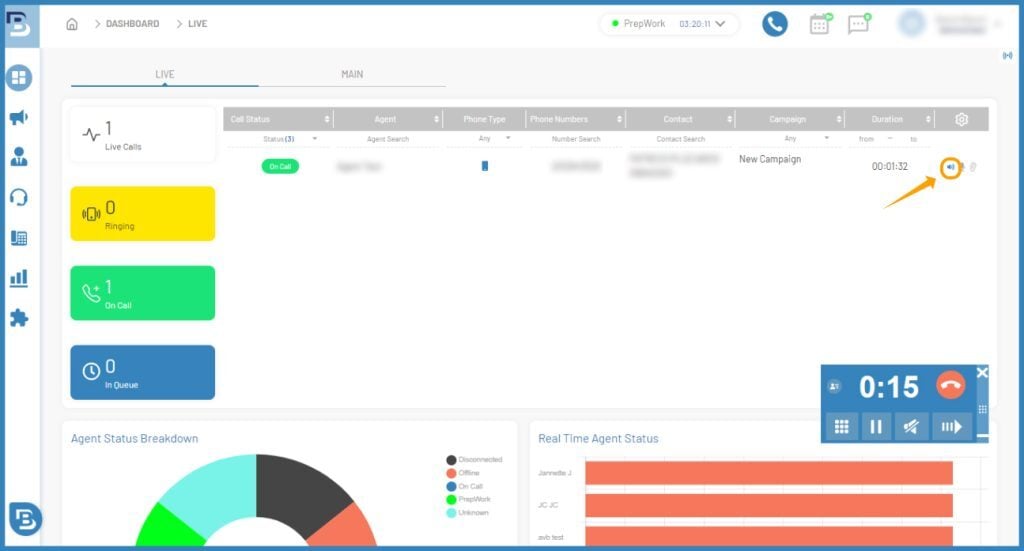Screen dimensions: 1024x551
Task: Click the listen speaker icon on live call row
Action: pos(950,167)
